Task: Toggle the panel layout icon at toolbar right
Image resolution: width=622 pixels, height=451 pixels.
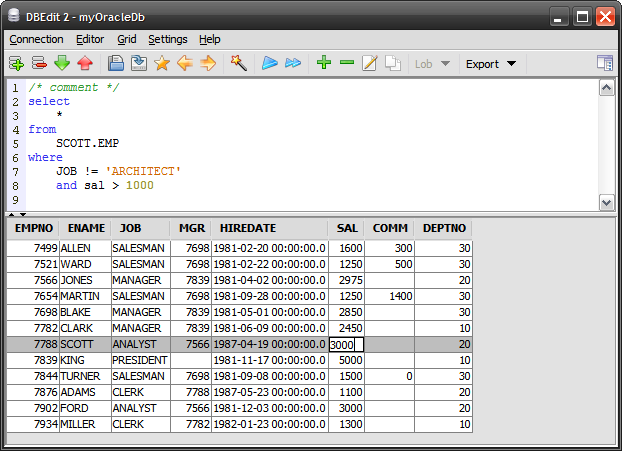Action: 604,63
